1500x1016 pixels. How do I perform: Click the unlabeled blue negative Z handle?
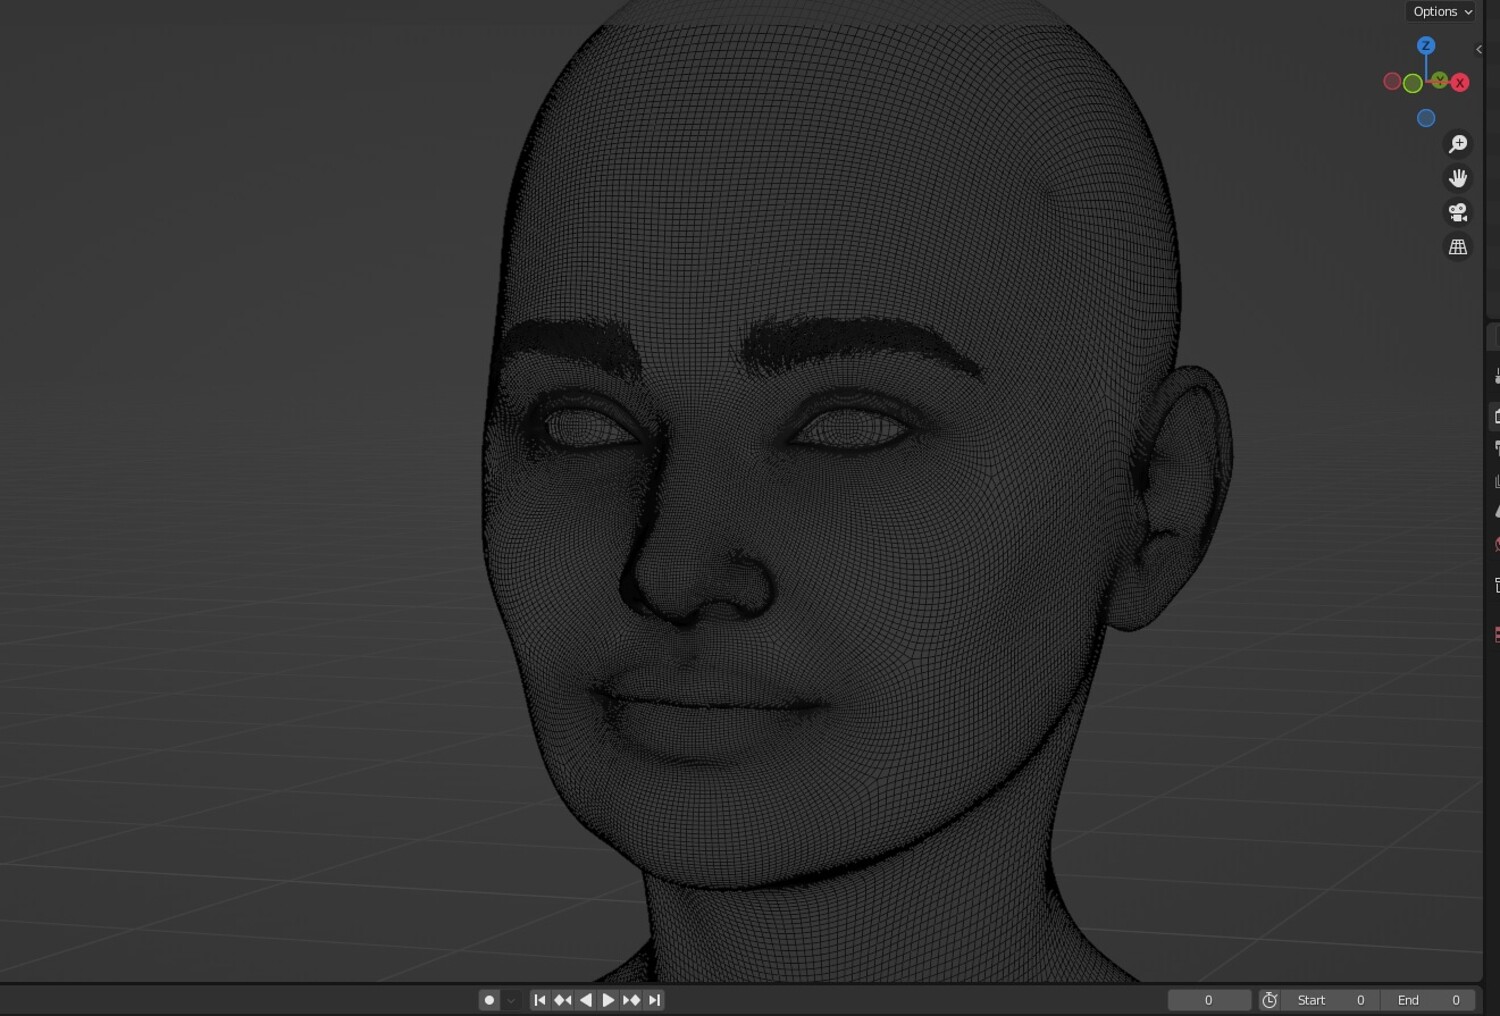(1426, 118)
